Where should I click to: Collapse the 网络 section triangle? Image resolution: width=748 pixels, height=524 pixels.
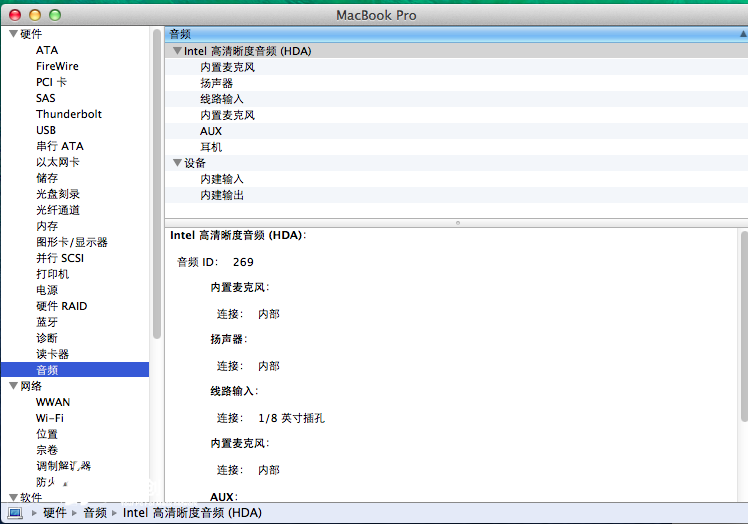13,386
